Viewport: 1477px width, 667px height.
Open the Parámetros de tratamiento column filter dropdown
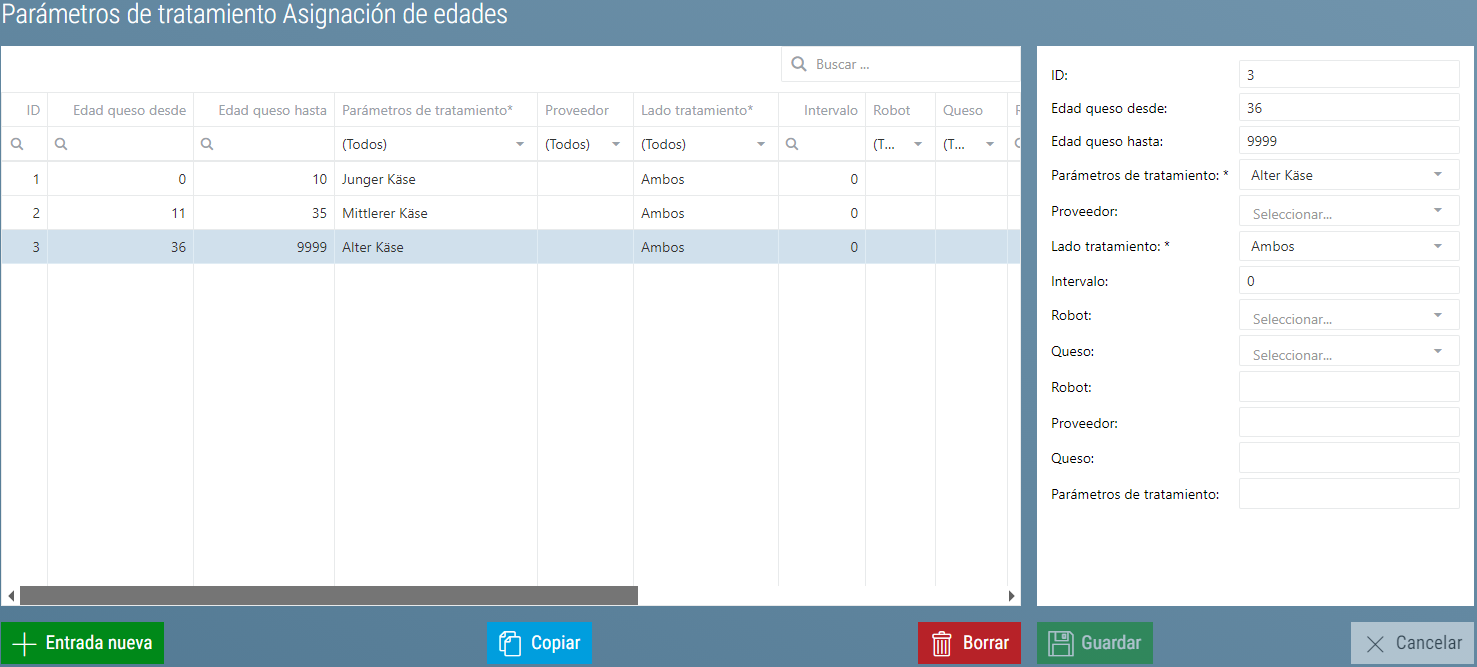(x=520, y=144)
